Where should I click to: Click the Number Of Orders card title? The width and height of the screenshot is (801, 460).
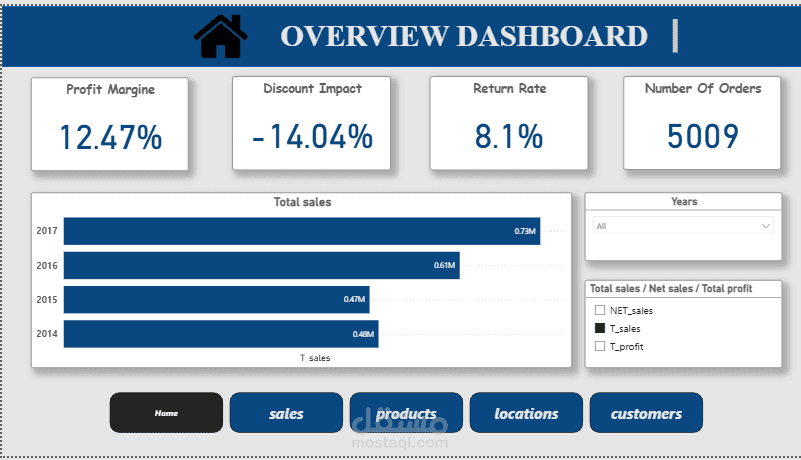click(703, 88)
